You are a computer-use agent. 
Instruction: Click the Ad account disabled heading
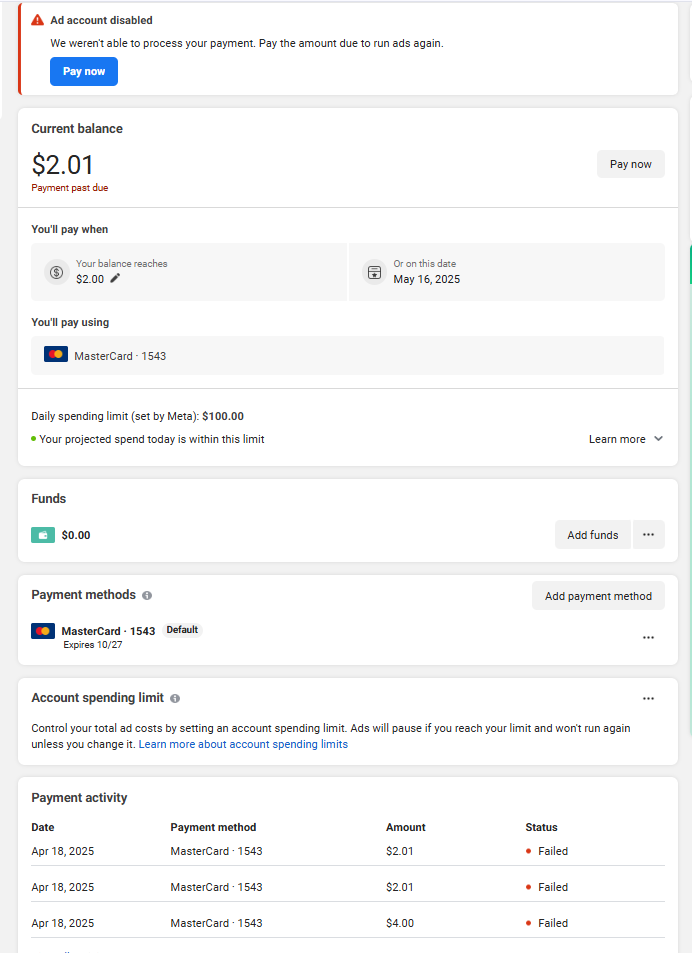coord(101,20)
